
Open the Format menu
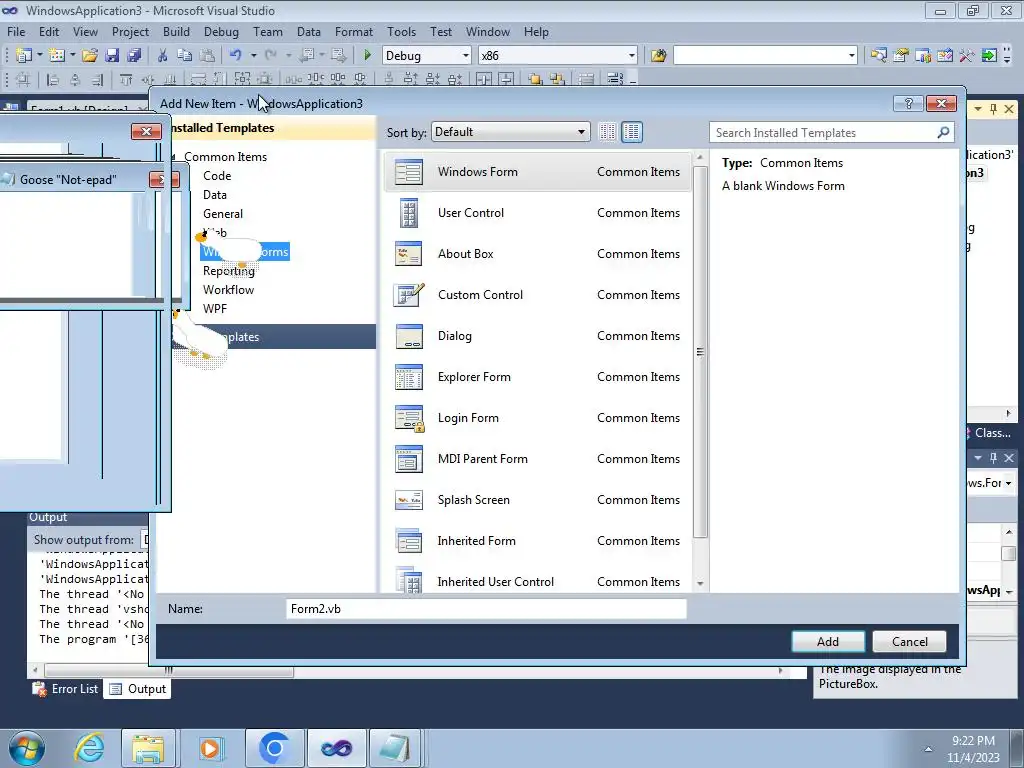pyautogui.click(x=353, y=32)
